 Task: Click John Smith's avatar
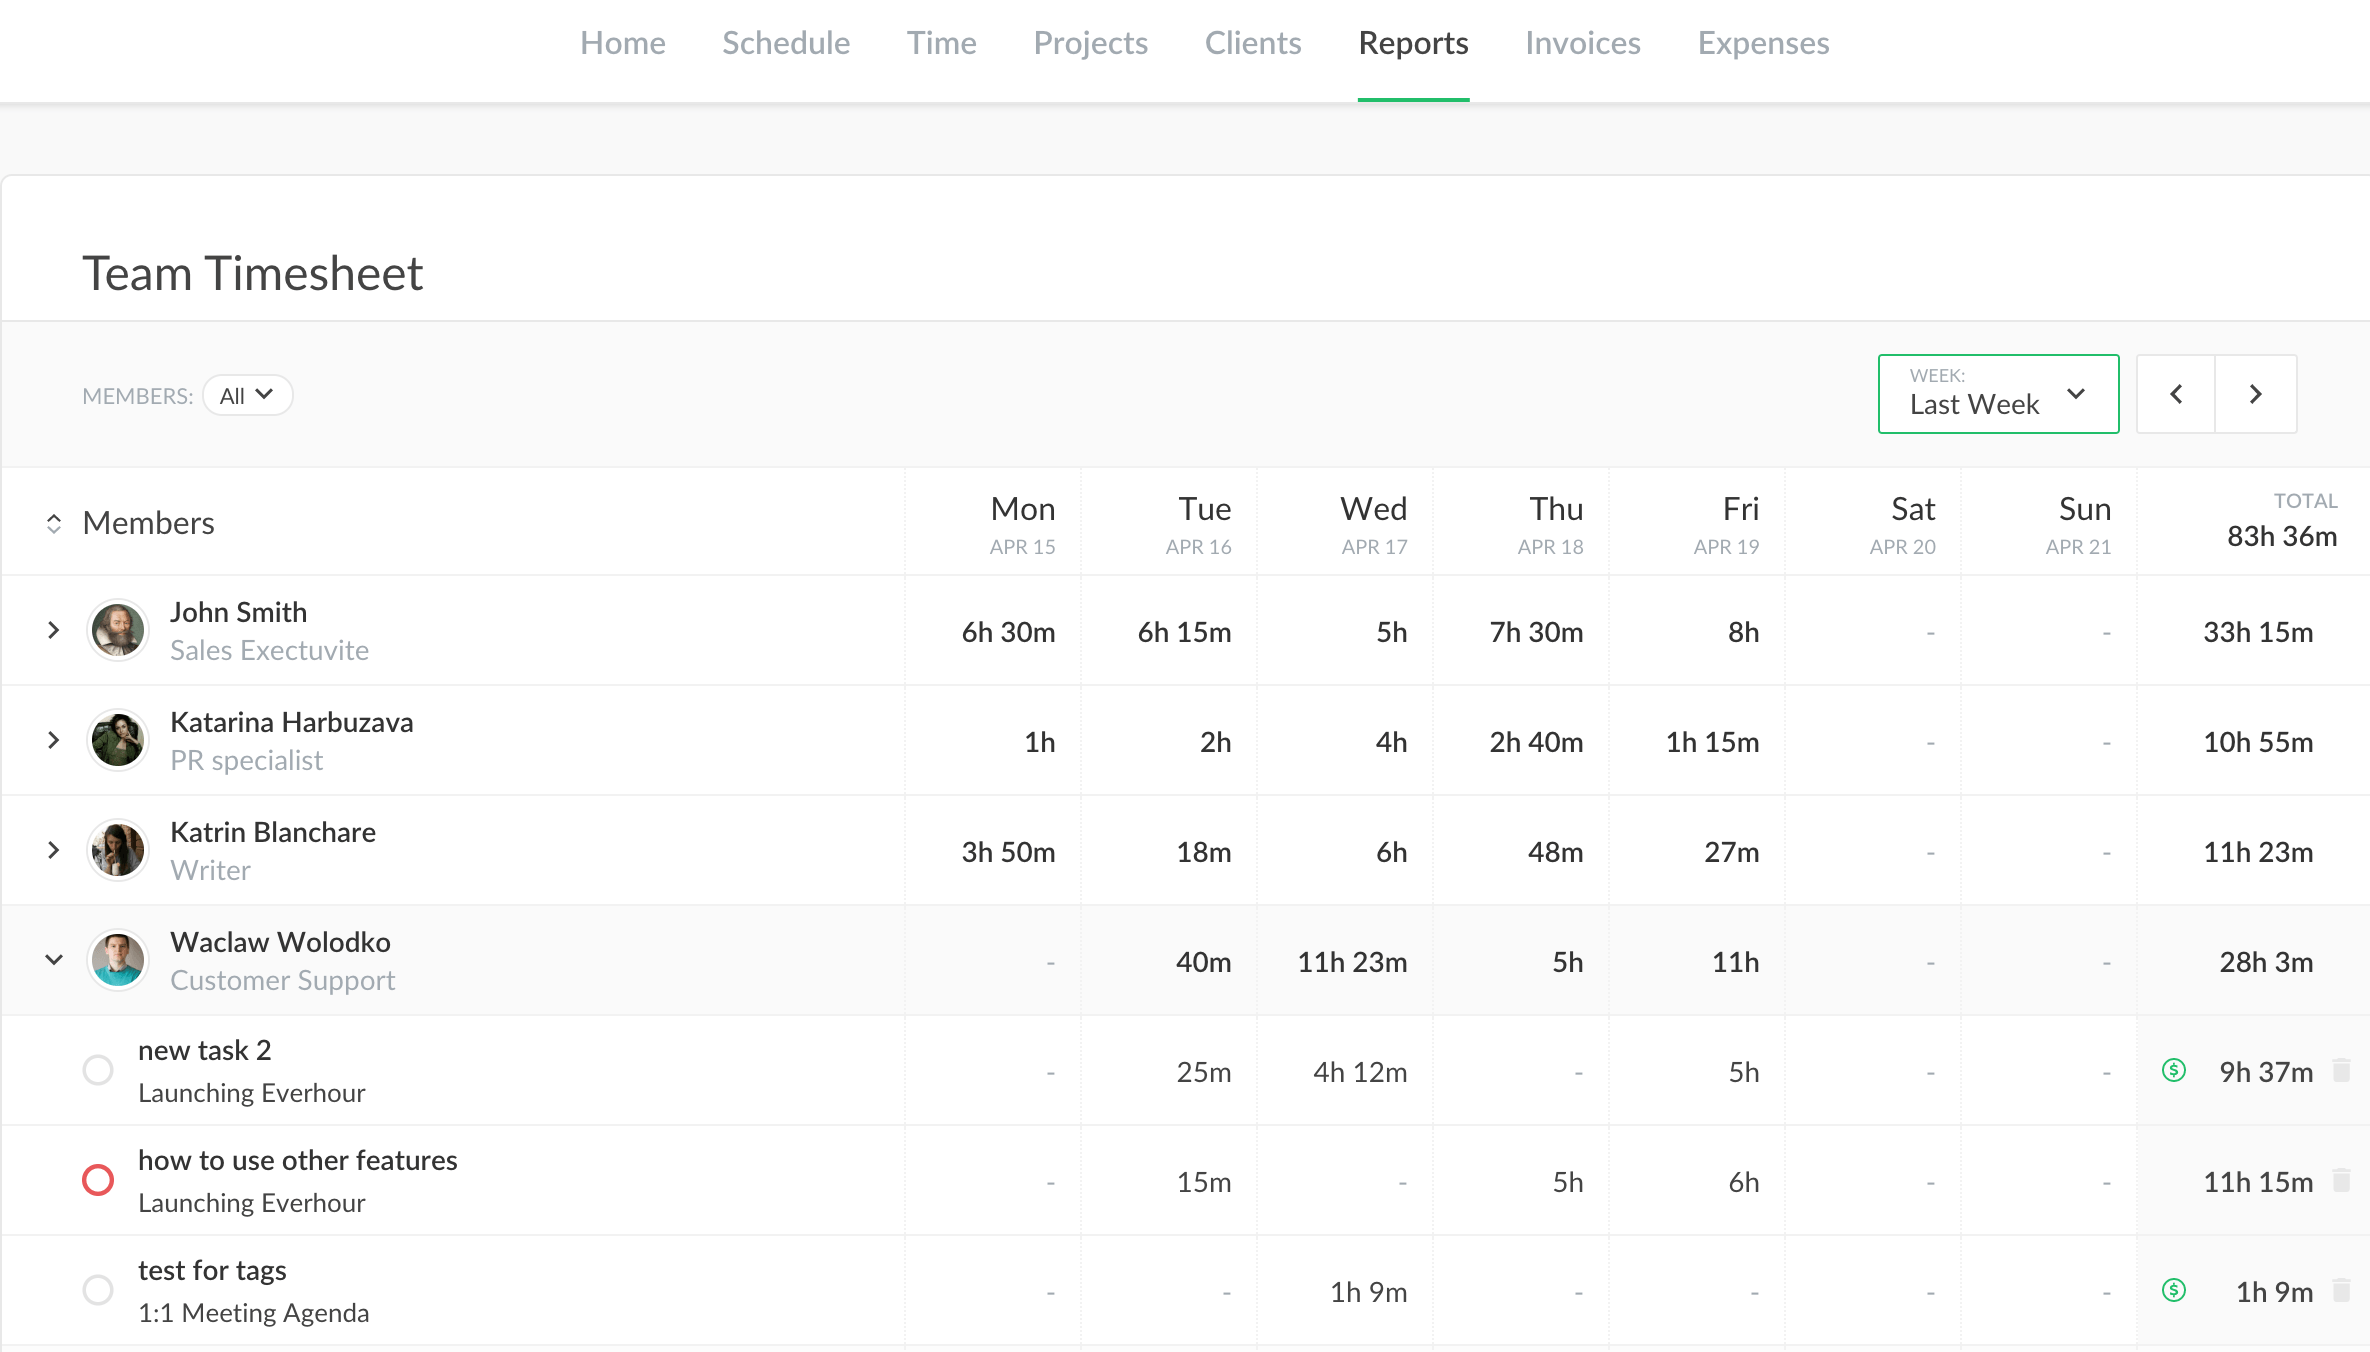tap(118, 630)
